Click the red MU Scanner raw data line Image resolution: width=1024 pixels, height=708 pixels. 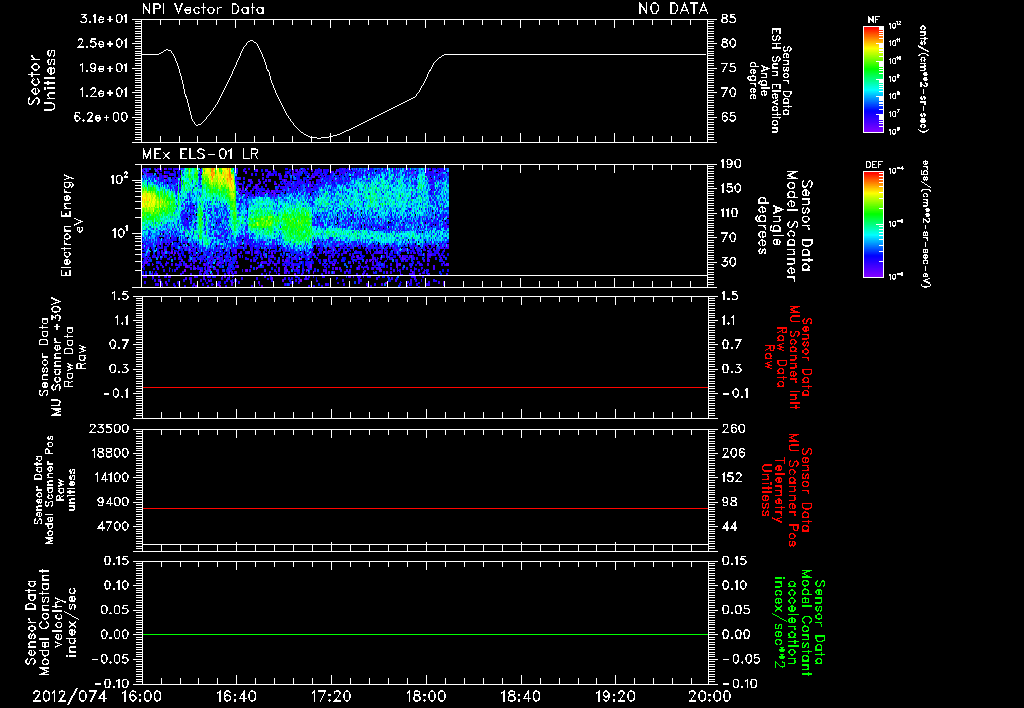(x=424, y=387)
